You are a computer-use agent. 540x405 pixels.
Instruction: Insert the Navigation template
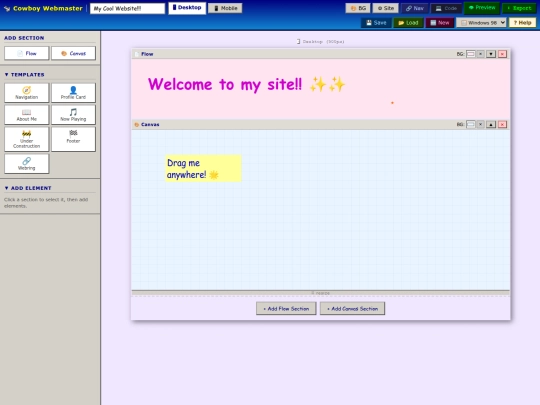click(27, 93)
